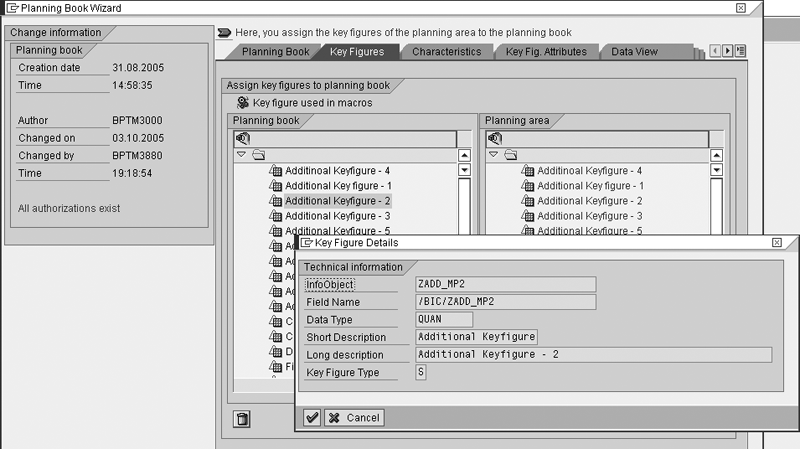This screenshot has width=800, height=449.
Task: Click the delete trash can icon
Action: coord(241,419)
